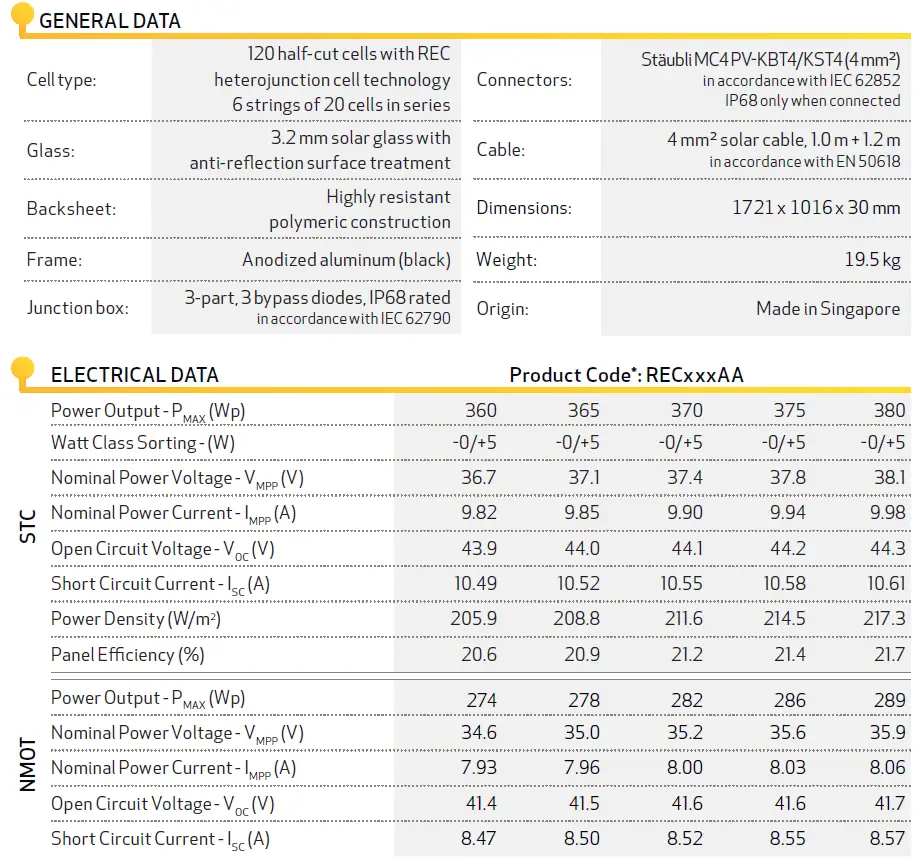The height and width of the screenshot is (862, 919).
Task: Click the 'Backsheet:' label
Action: point(71,209)
